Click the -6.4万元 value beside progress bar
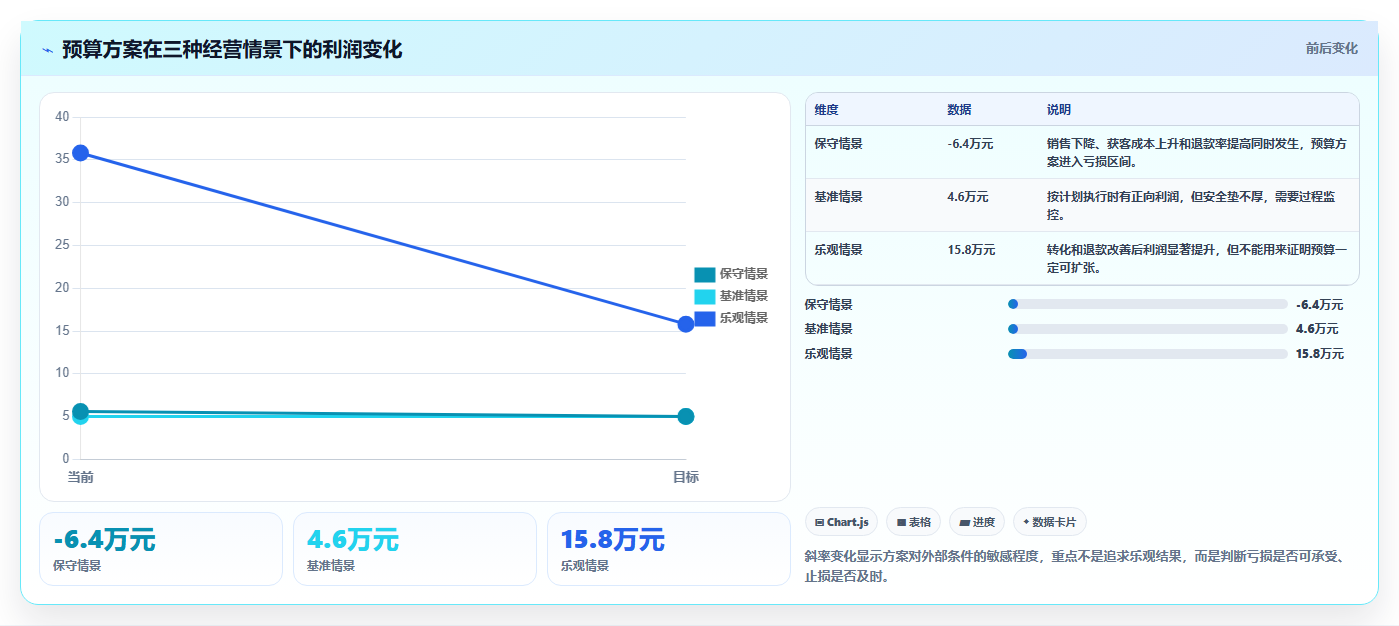The width and height of the screenshot is (1399, 626). (x=1319, y=305)
